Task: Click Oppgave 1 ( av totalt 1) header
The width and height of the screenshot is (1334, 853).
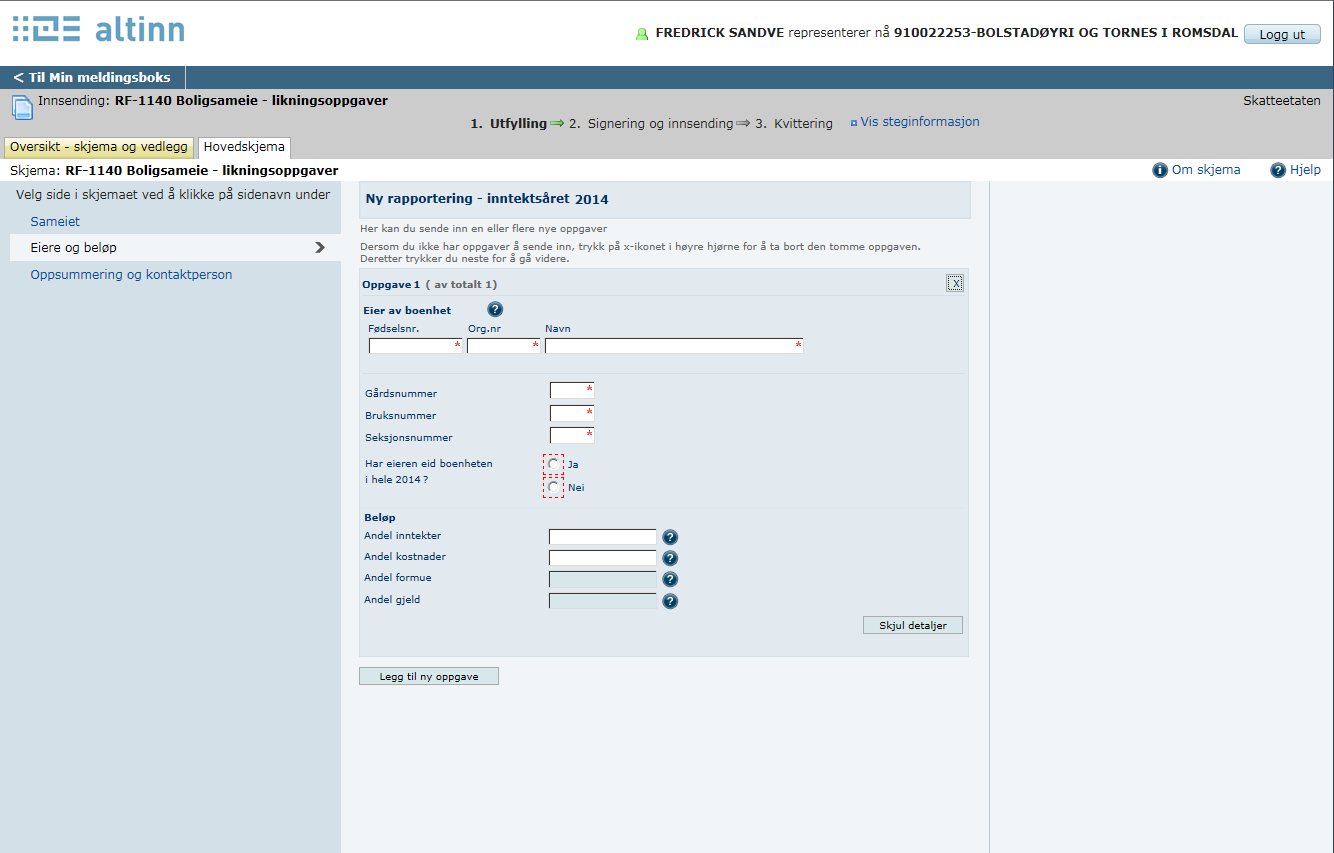Action: [430, 285]
